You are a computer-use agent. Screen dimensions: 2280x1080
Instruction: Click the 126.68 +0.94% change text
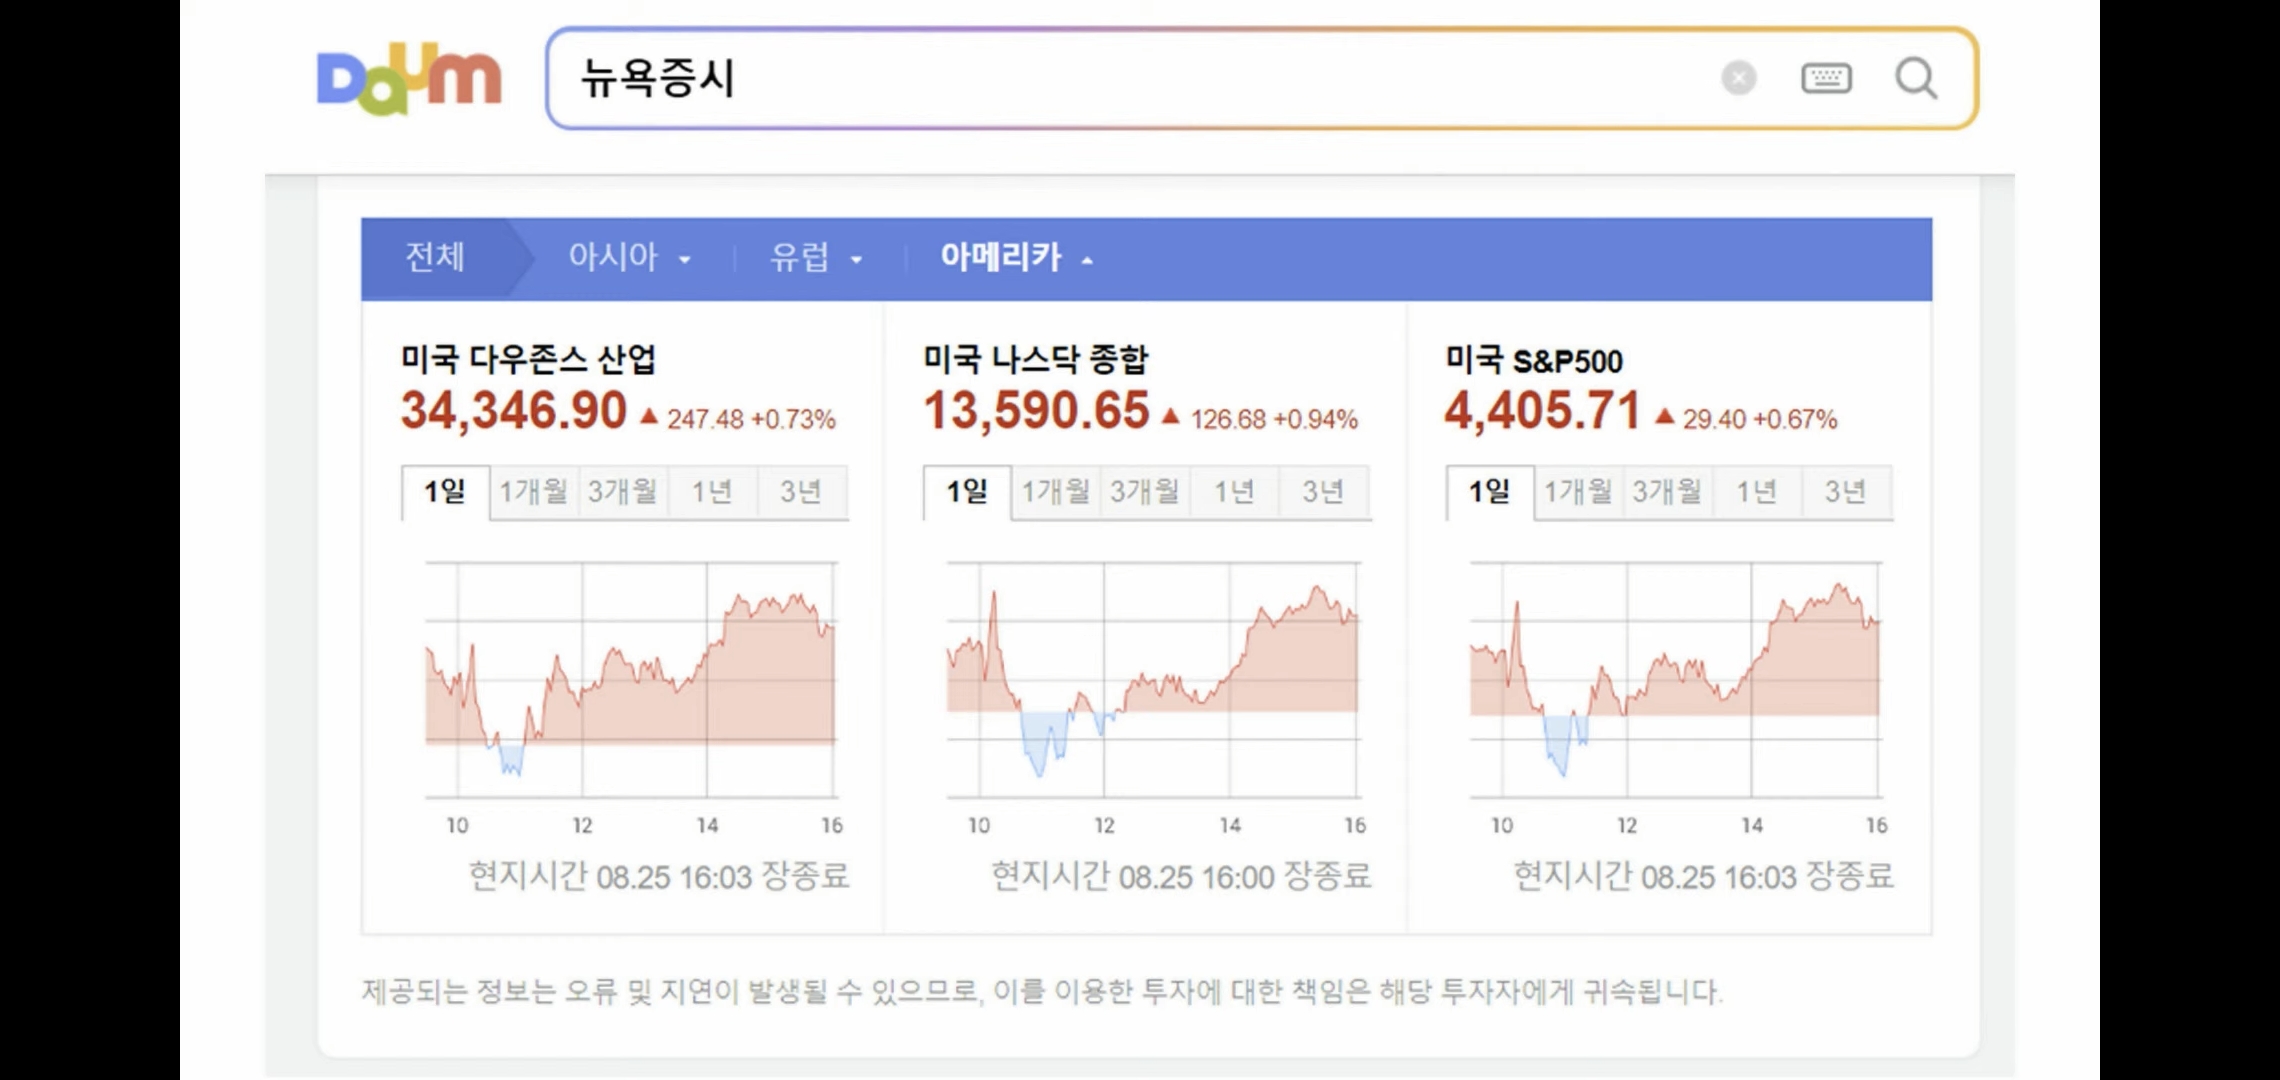pos(1274,419)
